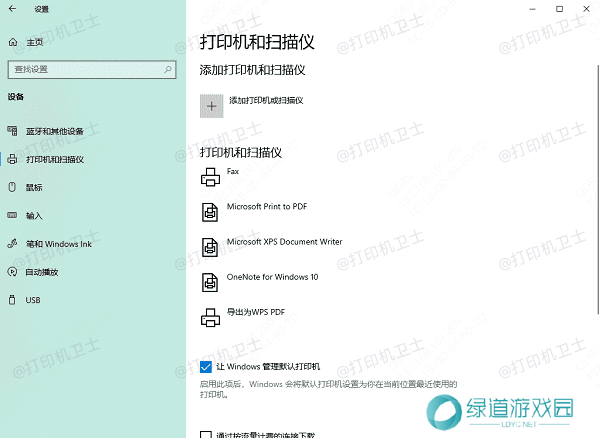Screen dimensions: 600x438
Task: Click the 导出为WPS PDF printer icon
Action: pyautogui.click(x=210, y=318)
